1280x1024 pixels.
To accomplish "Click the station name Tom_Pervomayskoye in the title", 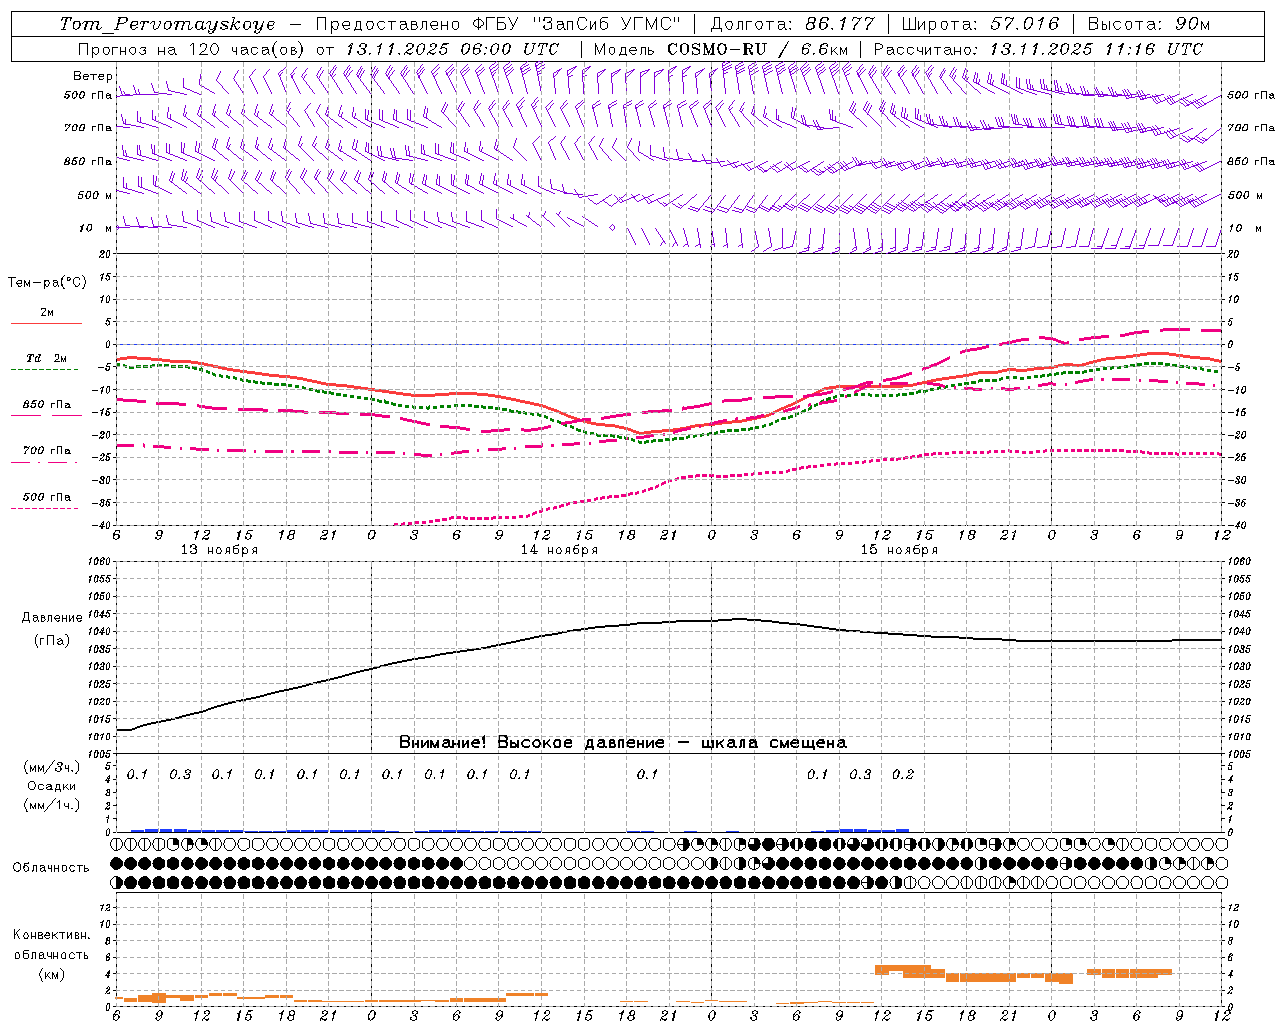I will [x=167, y=24].
